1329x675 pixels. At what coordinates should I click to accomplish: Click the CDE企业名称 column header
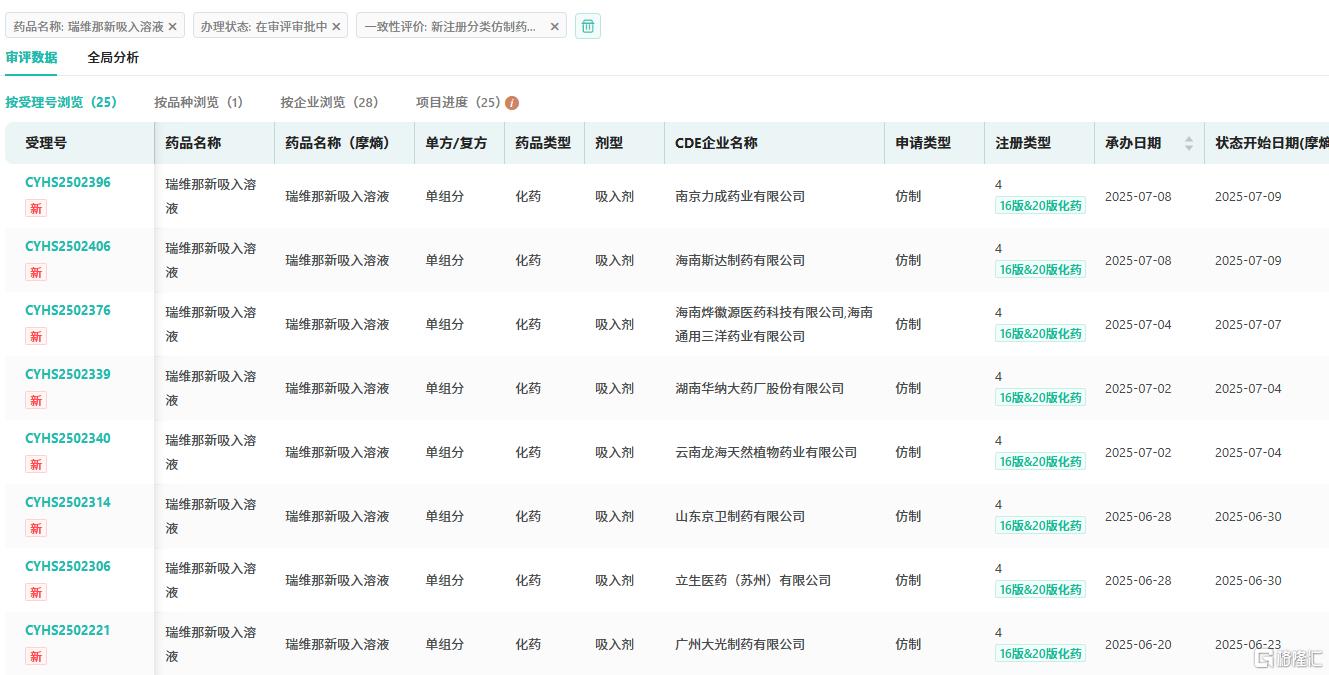click(716, 143)
